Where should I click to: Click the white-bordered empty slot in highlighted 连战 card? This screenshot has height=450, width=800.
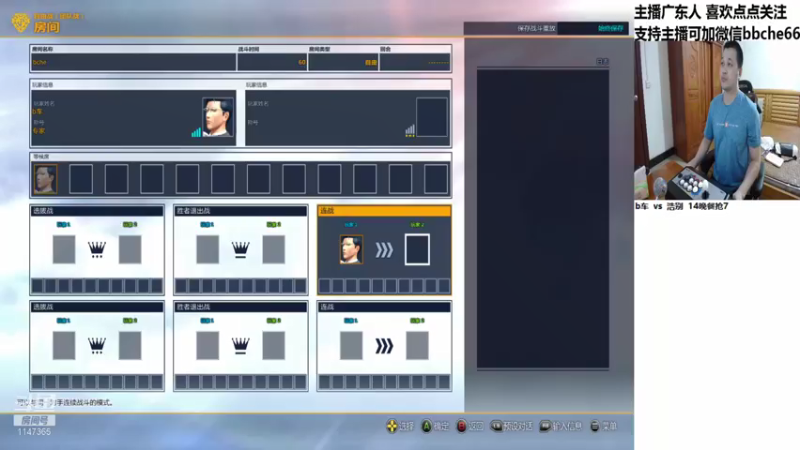[x=417, y=249]
